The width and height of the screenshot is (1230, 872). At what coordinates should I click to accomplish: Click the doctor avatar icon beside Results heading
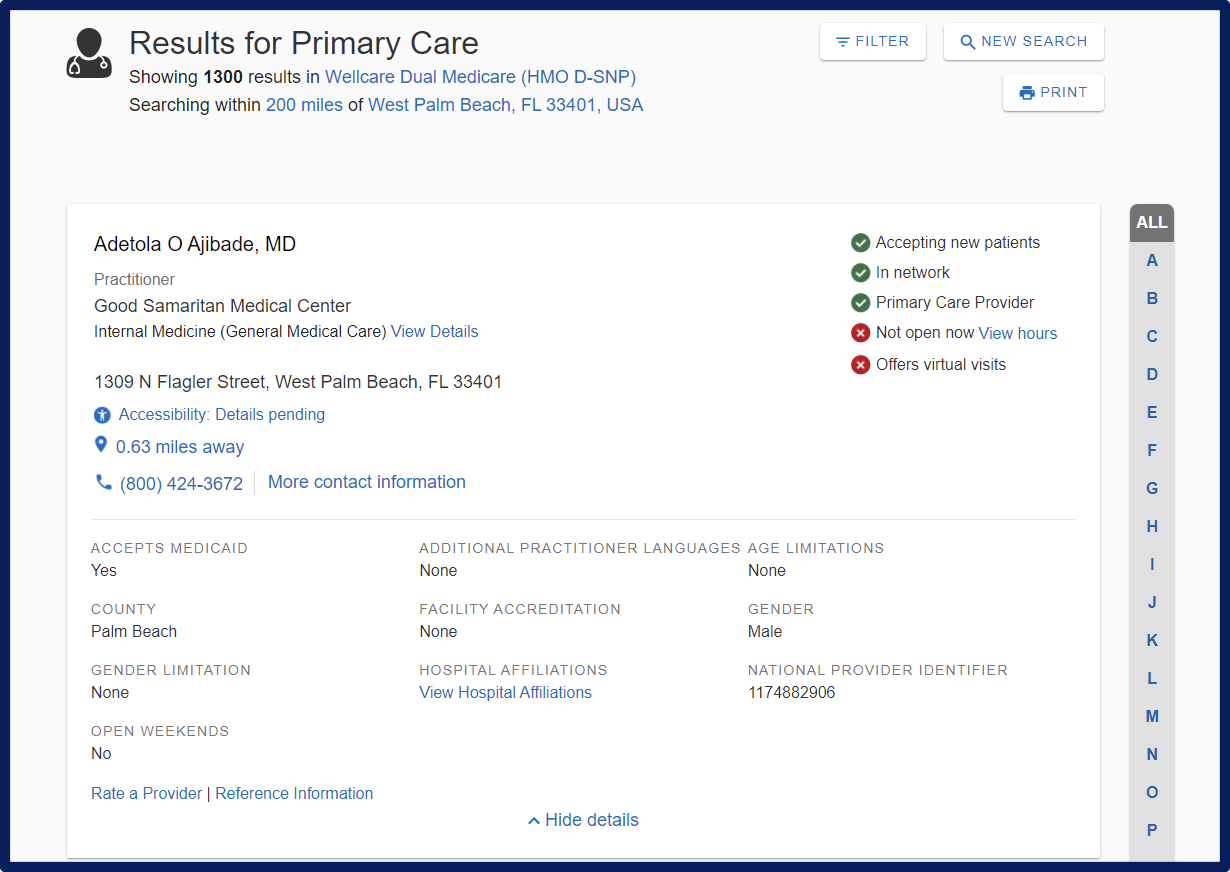(x=89, y=53)
